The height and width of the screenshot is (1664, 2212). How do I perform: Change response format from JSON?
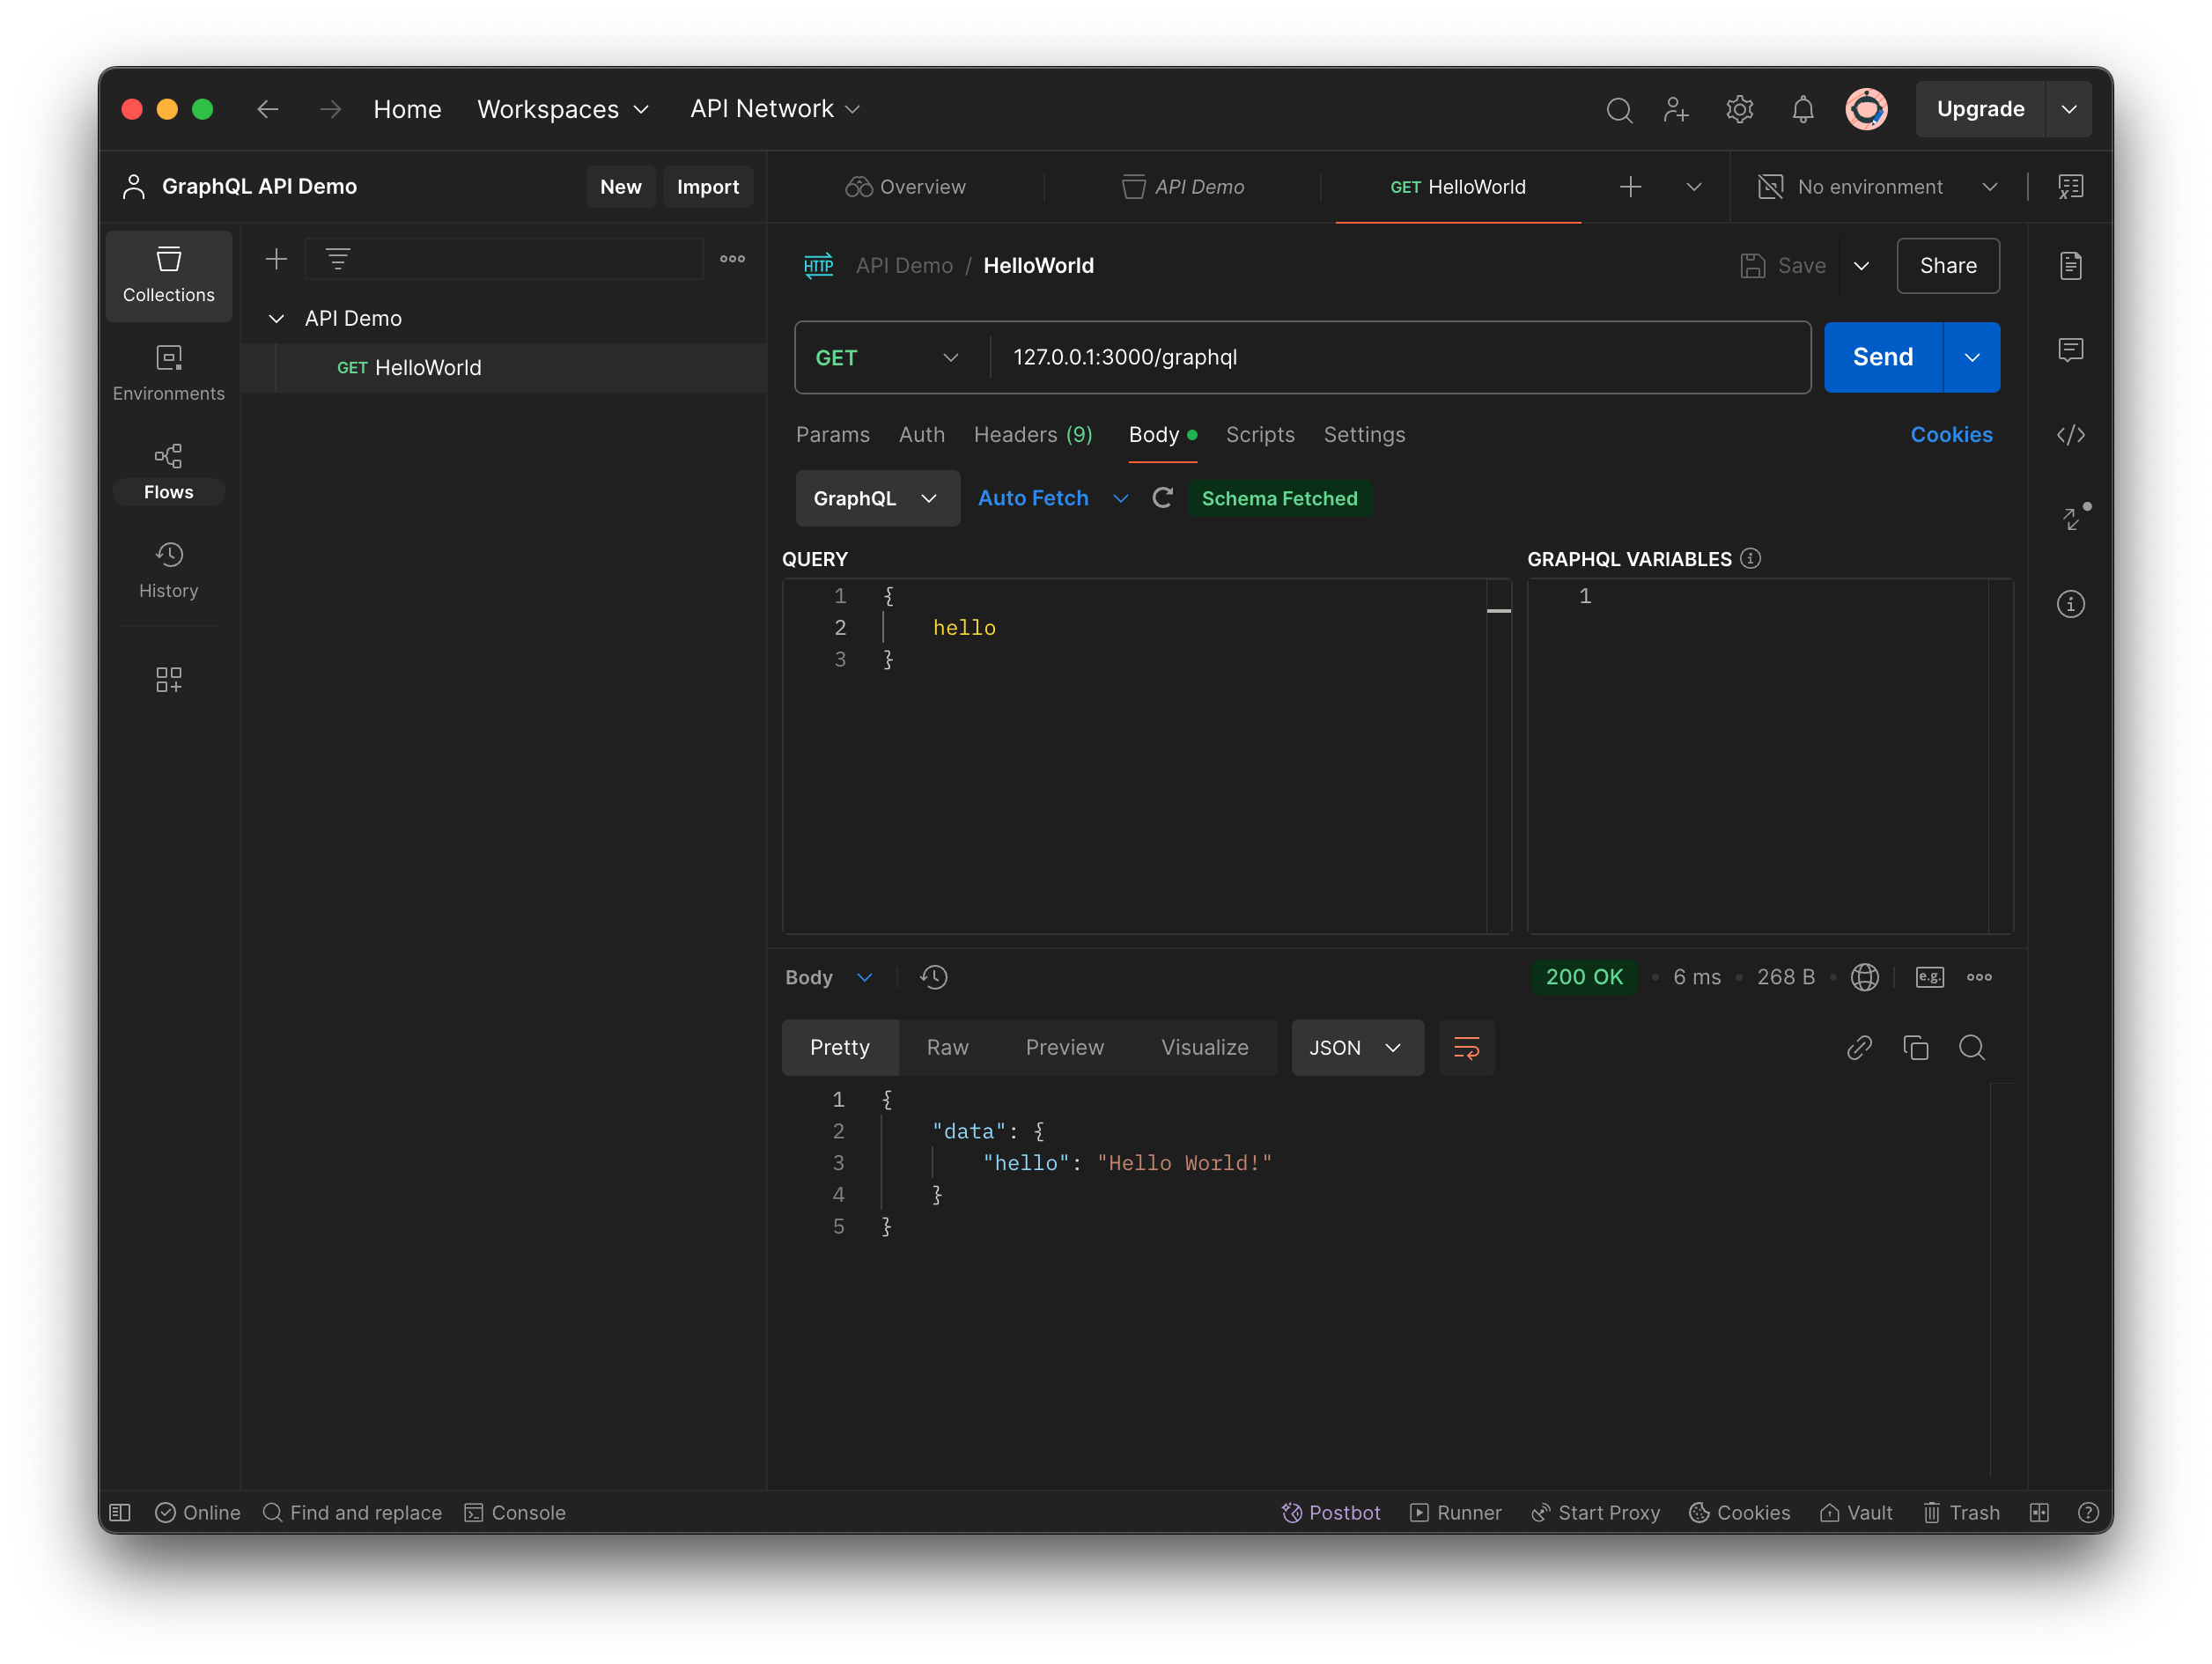[x=1357, y=1047]
